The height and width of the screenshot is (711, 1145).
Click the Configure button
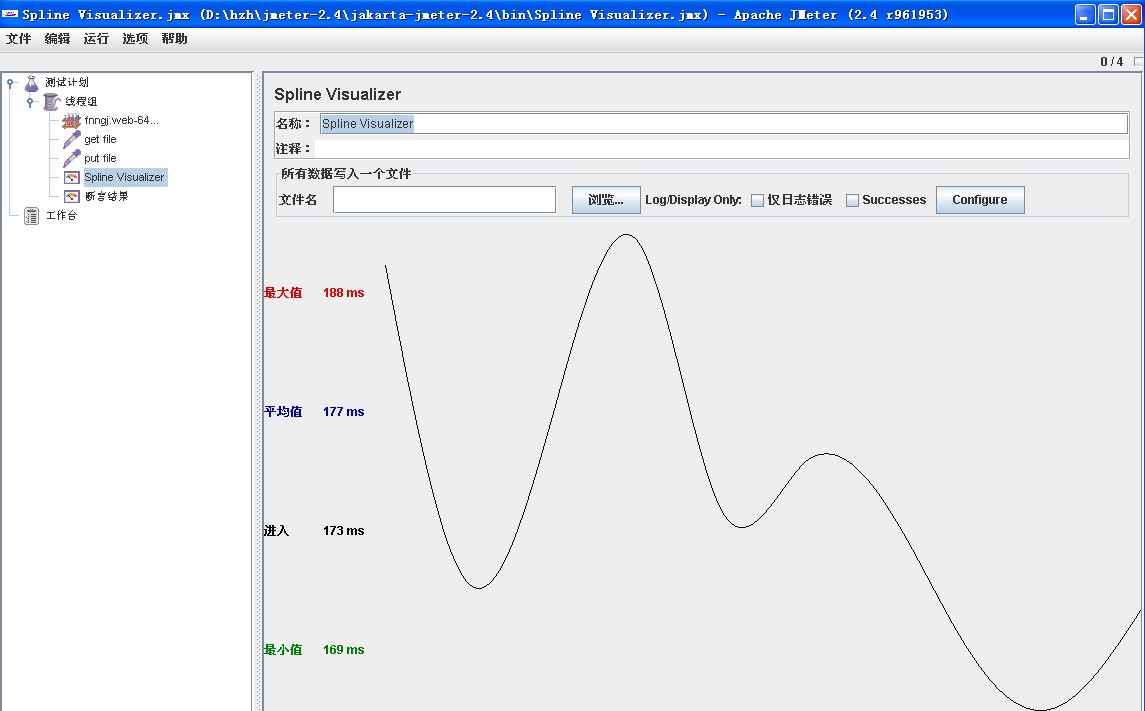980,200
